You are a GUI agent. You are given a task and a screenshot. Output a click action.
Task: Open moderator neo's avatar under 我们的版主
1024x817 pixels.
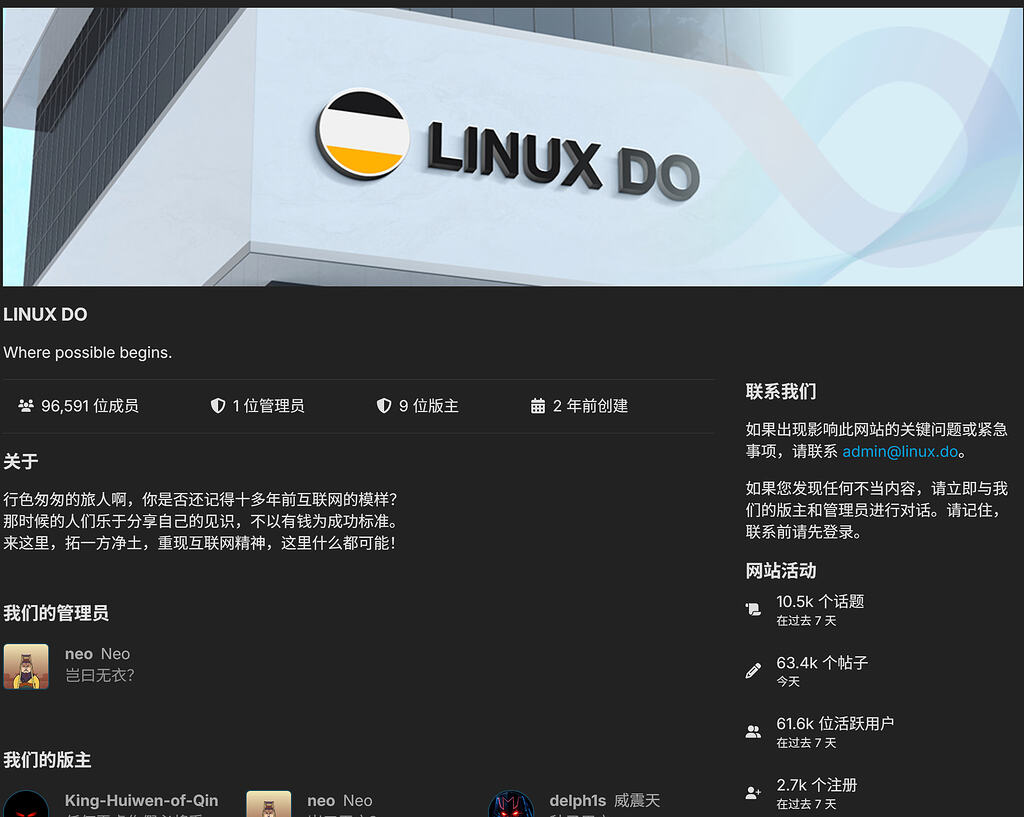click(x=268, y=804)
